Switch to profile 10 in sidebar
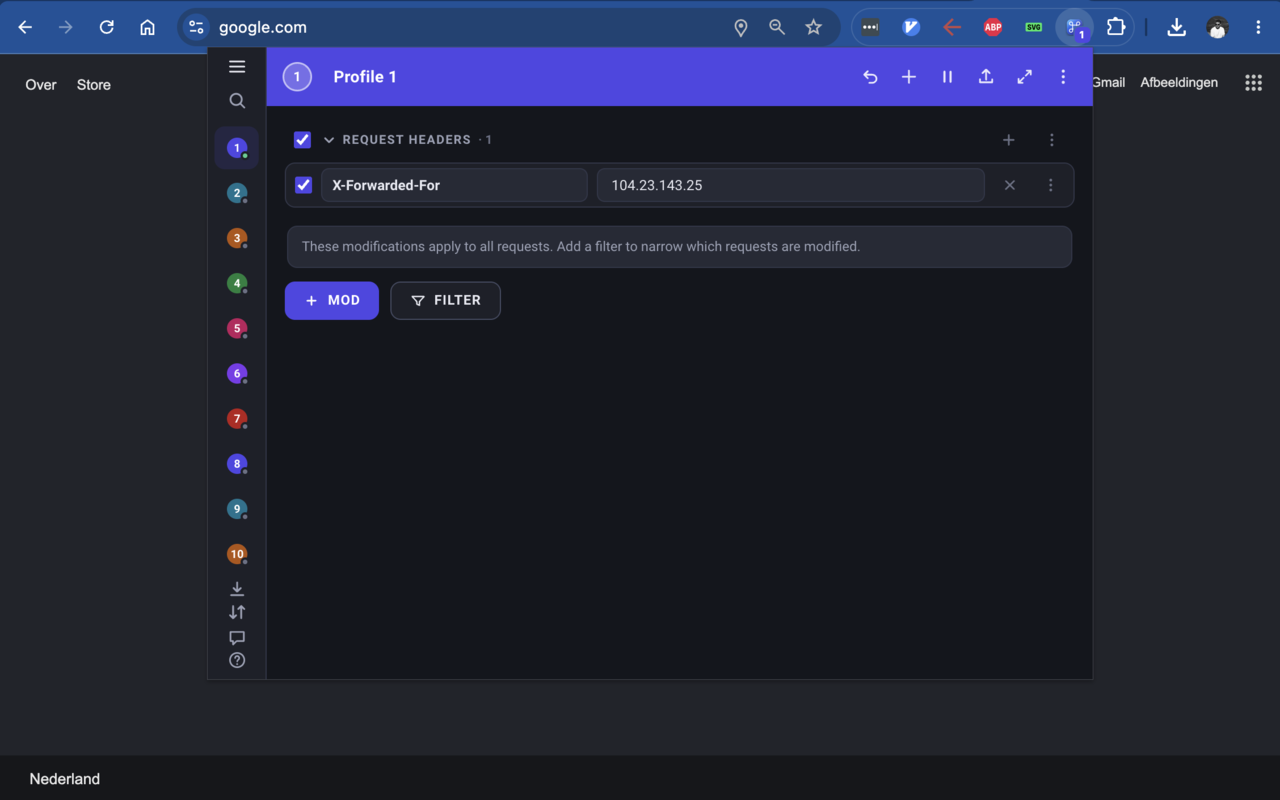Viewport: 1280px width, 800px height. click(237, 553)
